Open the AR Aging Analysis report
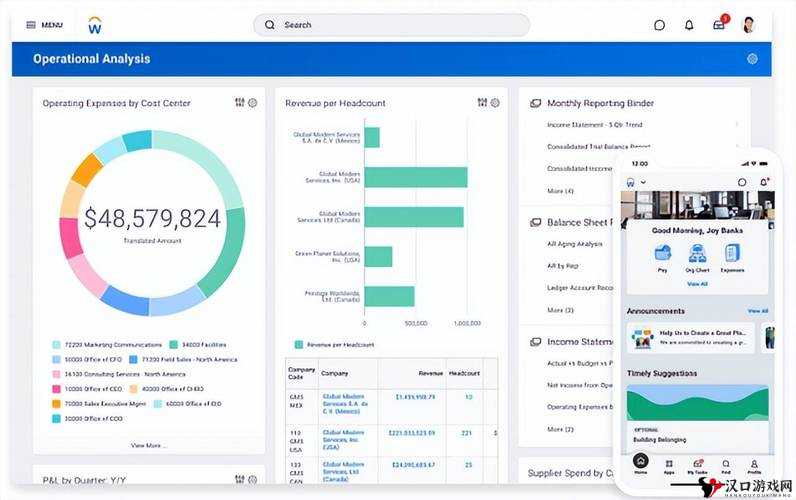This screenshot has width=796, height=500. pos(575,244)
